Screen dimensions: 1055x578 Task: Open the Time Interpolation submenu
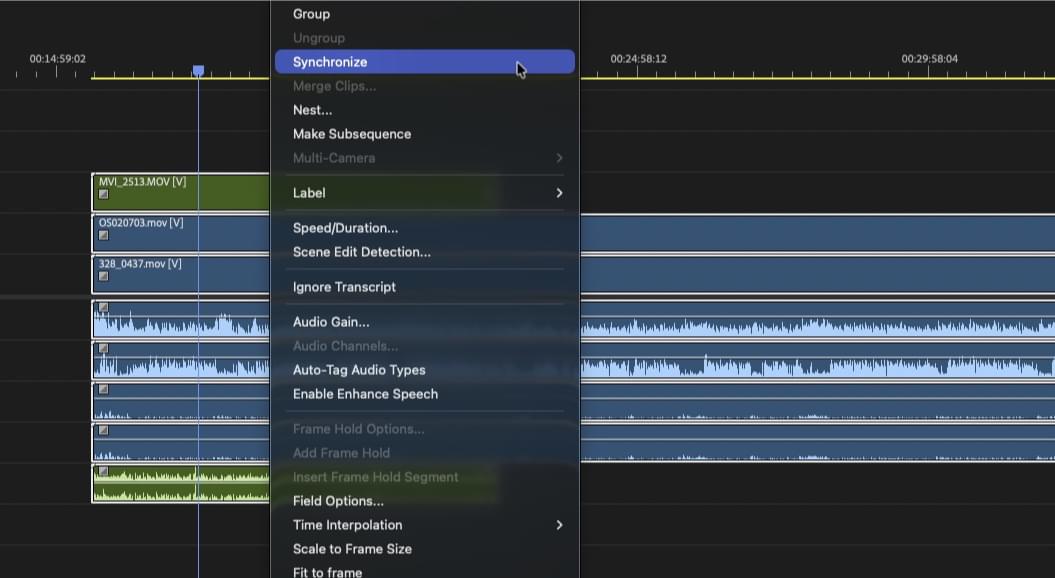(x=425, y=525)
